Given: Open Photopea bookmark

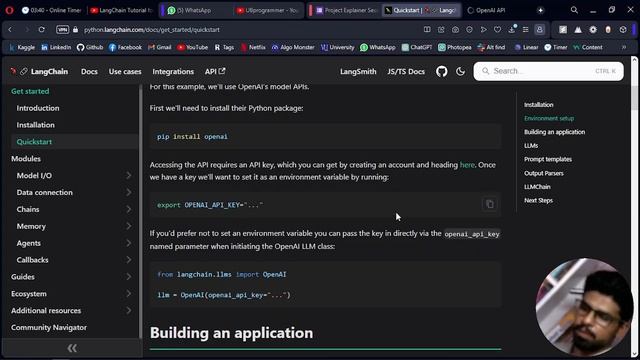Looking at the screenshot, I should pyautogui.click(x=455, y=47).
